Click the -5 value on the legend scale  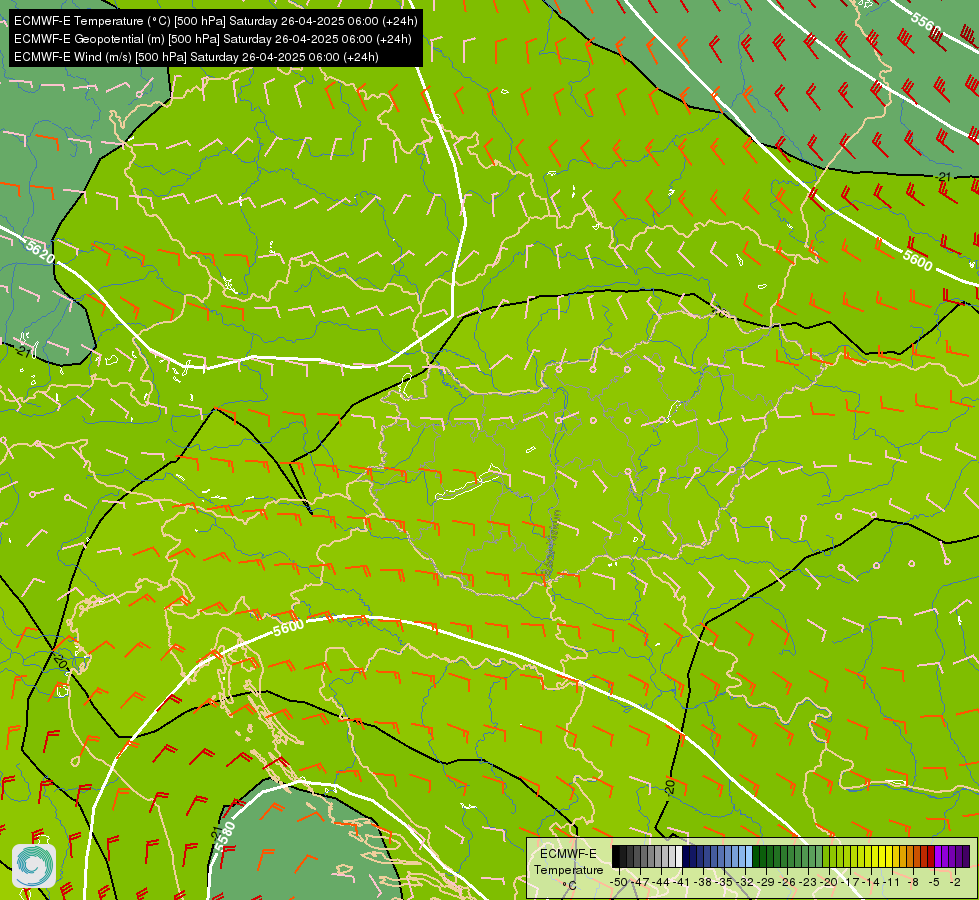click(x=934, y=882)
